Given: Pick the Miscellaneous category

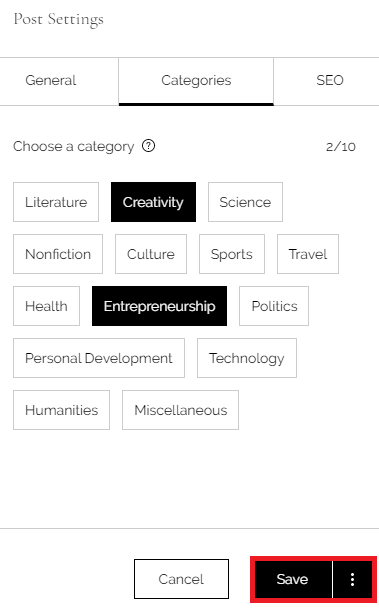Looking at the screenshot, I should pos(181,410).
